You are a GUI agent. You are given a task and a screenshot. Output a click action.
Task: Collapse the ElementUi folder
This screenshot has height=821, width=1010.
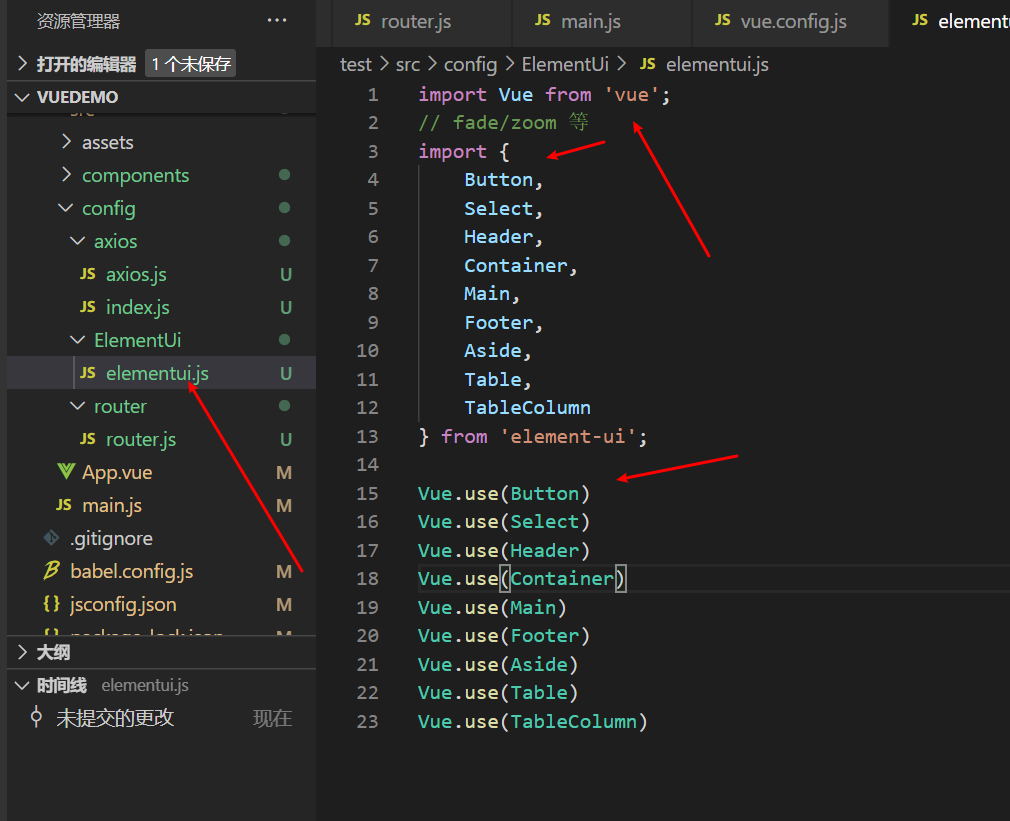coord(77,340)
